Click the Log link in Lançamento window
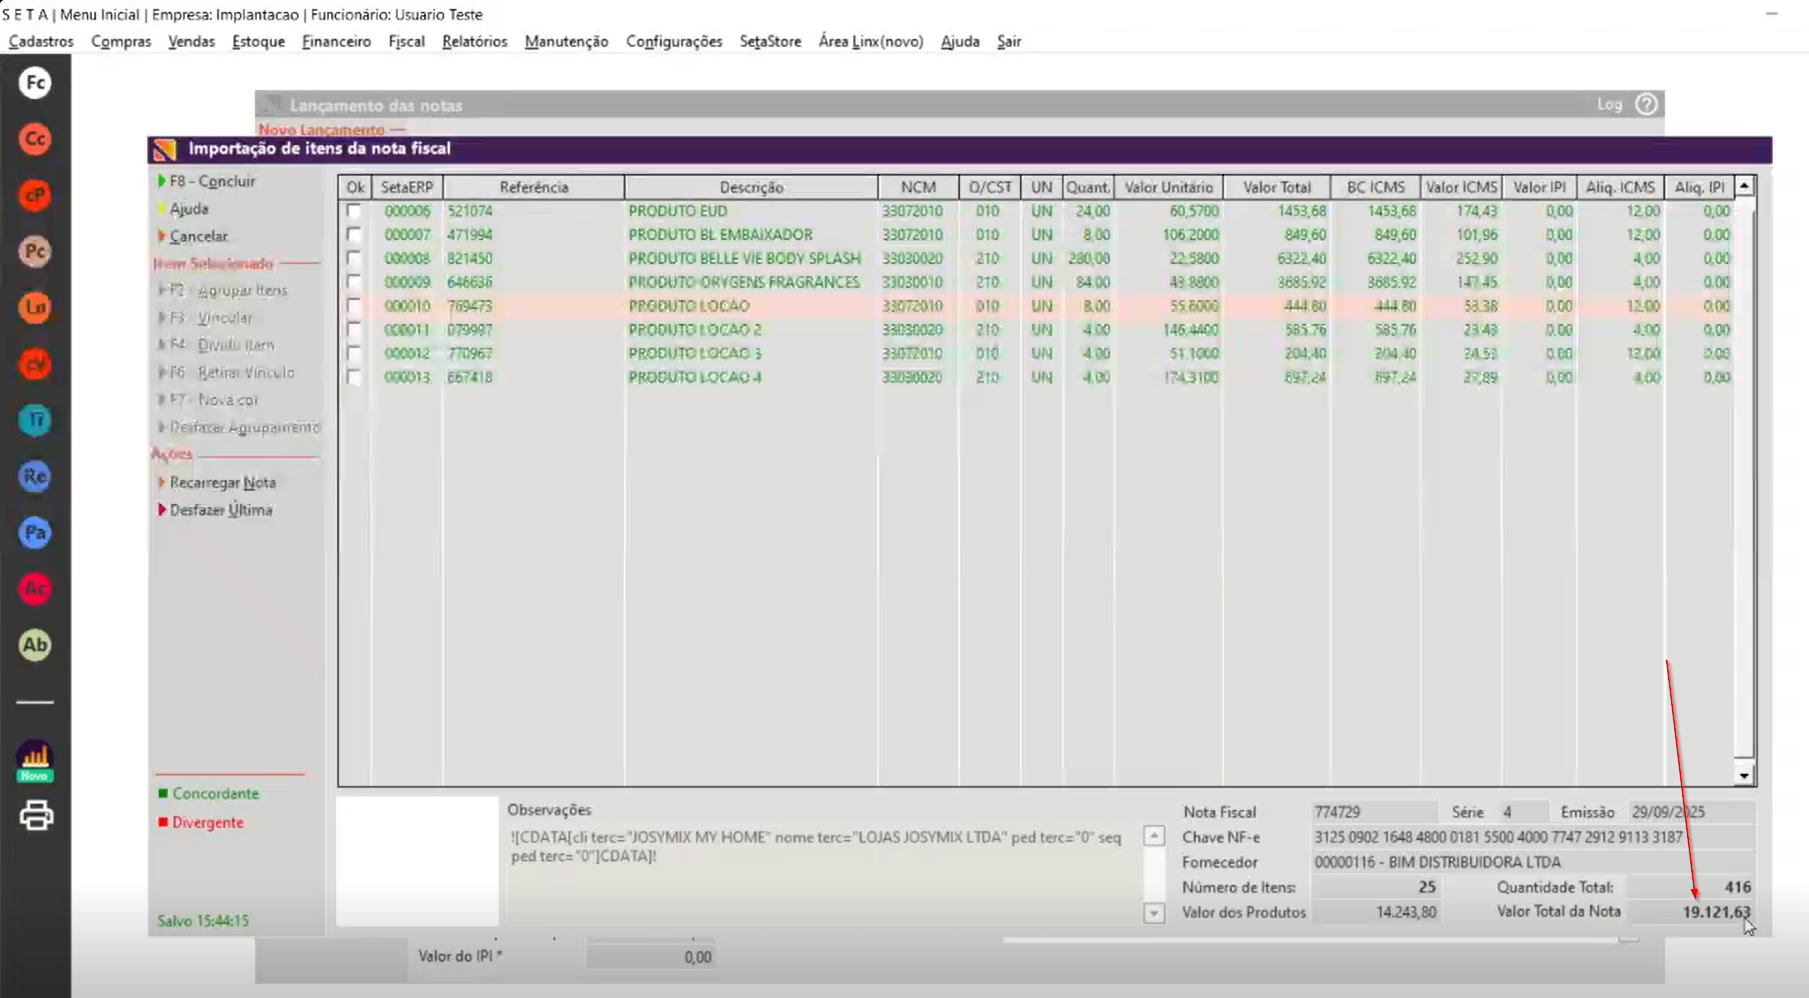This screenshot has width=1809, height=998. tap(1609, 104)
